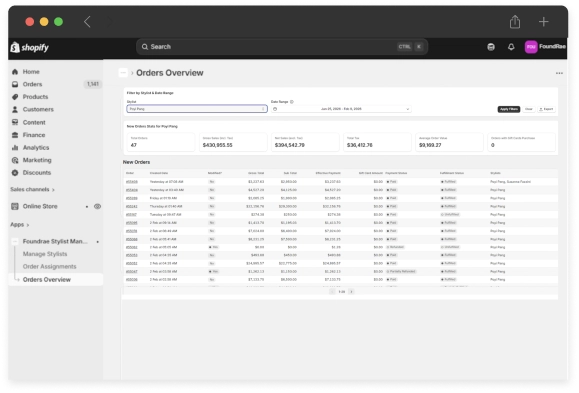Viewport: 579px width, 393px height.
Task: Expand Sales channels section
Action: (32, 189)
